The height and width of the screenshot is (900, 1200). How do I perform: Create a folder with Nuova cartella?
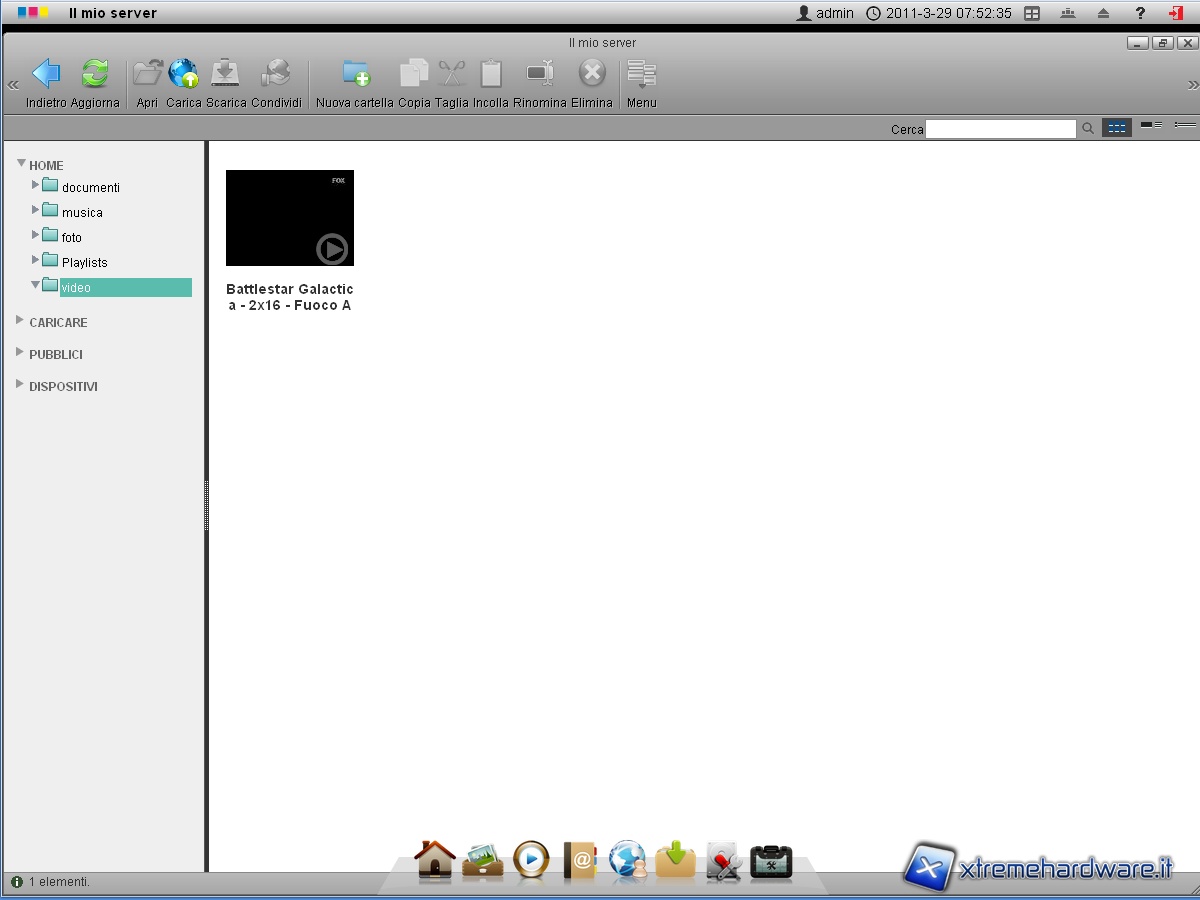click(x=355, y=74)
